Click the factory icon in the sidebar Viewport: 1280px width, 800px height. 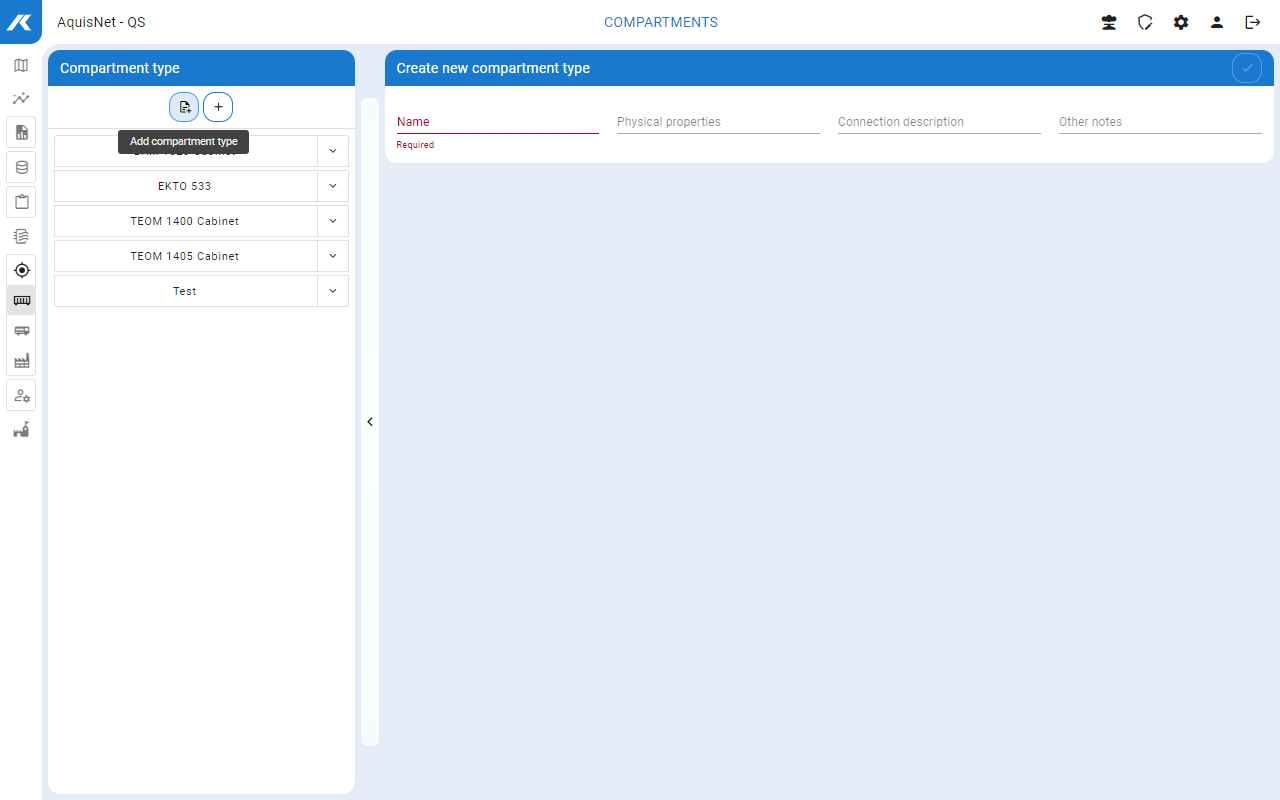click(x=21, y=361)
